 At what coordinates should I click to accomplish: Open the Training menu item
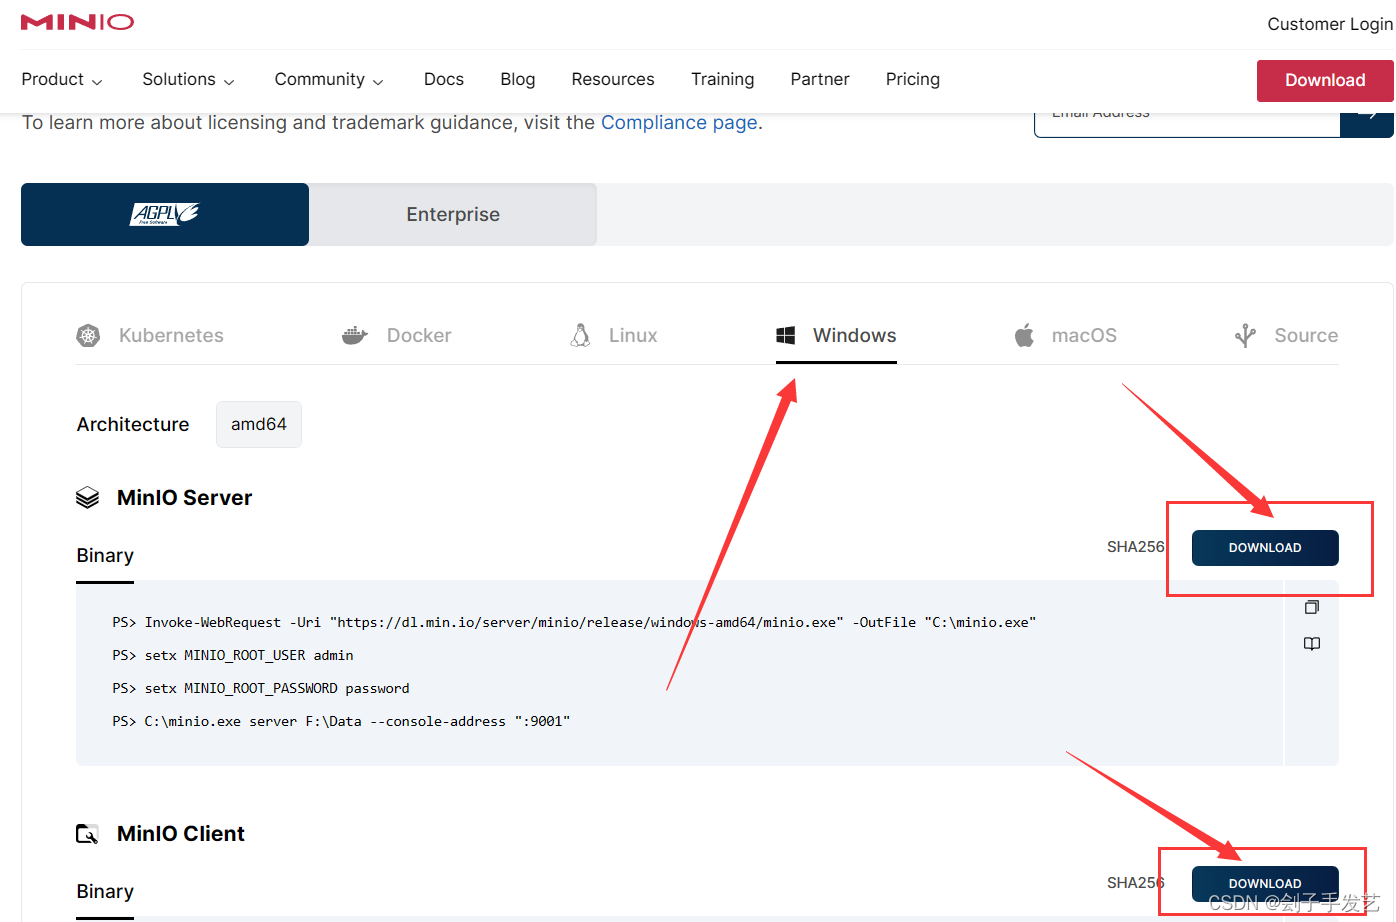click(x=723, y=79)
